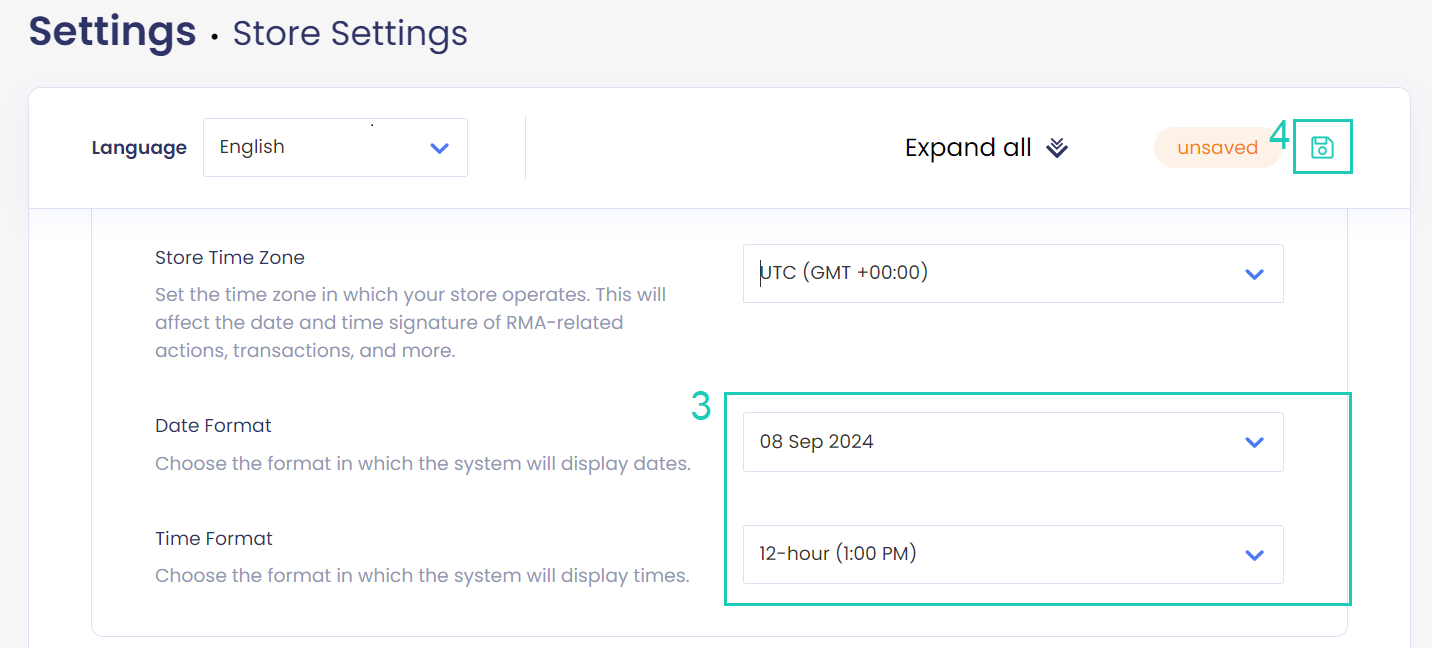1432x648 pixels.
Task: Save settings with the floppy disk icon
Action: [x=1322, y=147]
